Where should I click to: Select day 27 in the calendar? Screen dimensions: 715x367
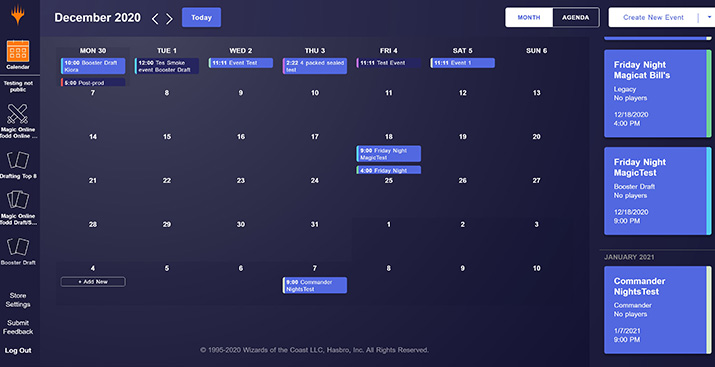536,181
